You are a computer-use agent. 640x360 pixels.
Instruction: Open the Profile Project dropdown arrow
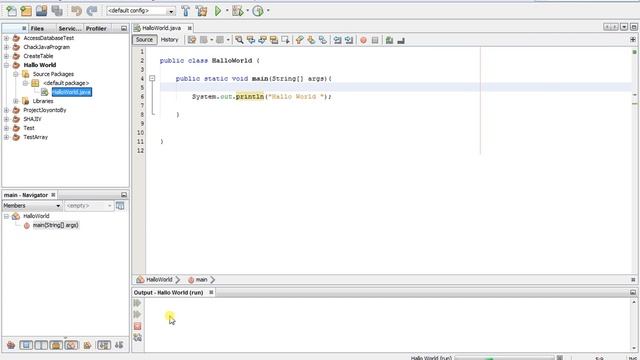pos(268,11)
